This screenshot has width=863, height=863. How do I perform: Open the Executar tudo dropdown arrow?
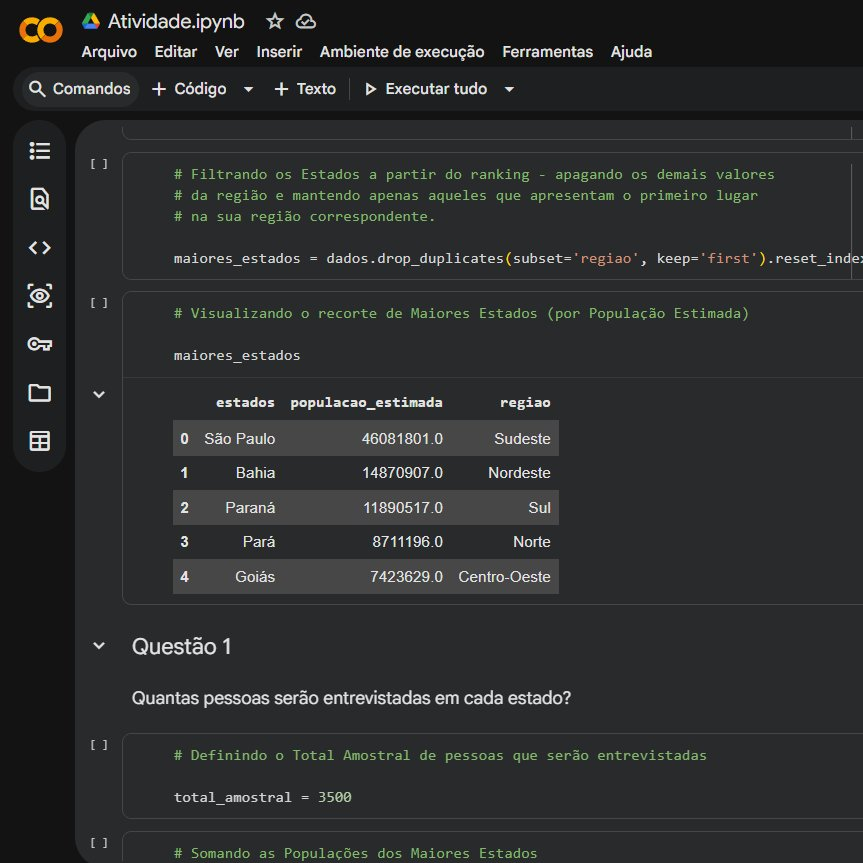[x=509, y=89]
